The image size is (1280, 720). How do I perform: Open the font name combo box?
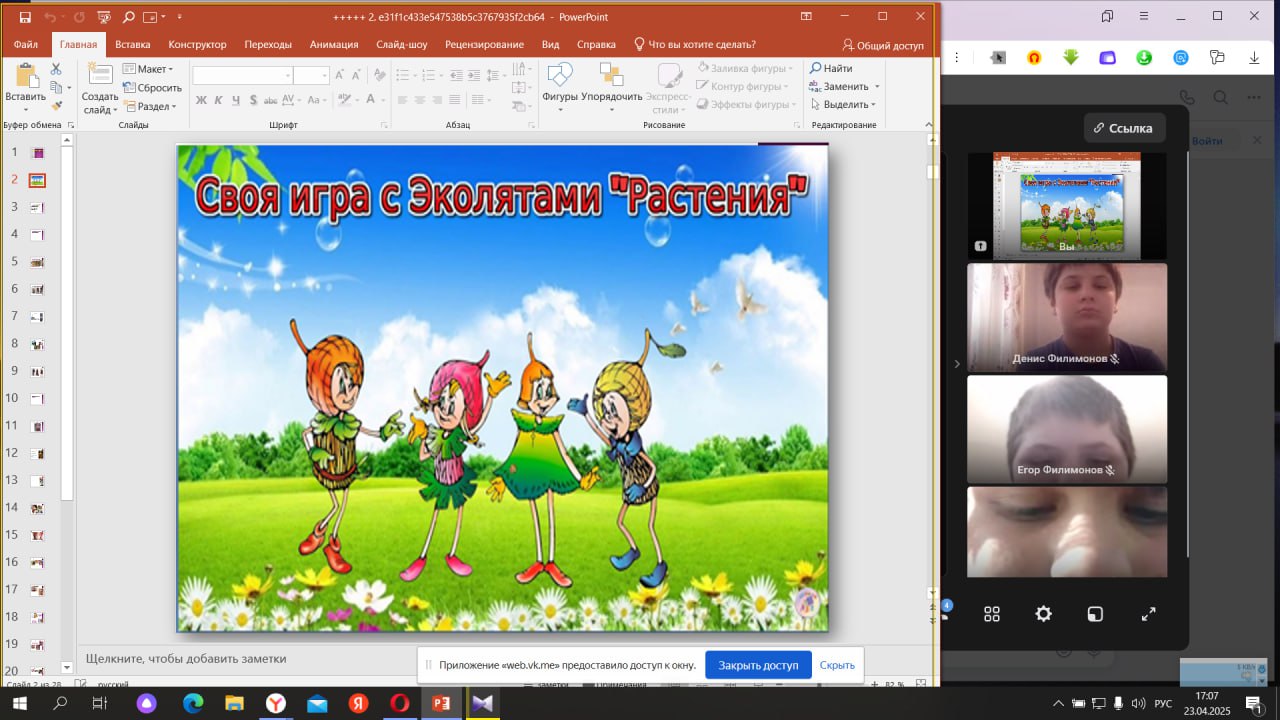click(x=242, y=75)
